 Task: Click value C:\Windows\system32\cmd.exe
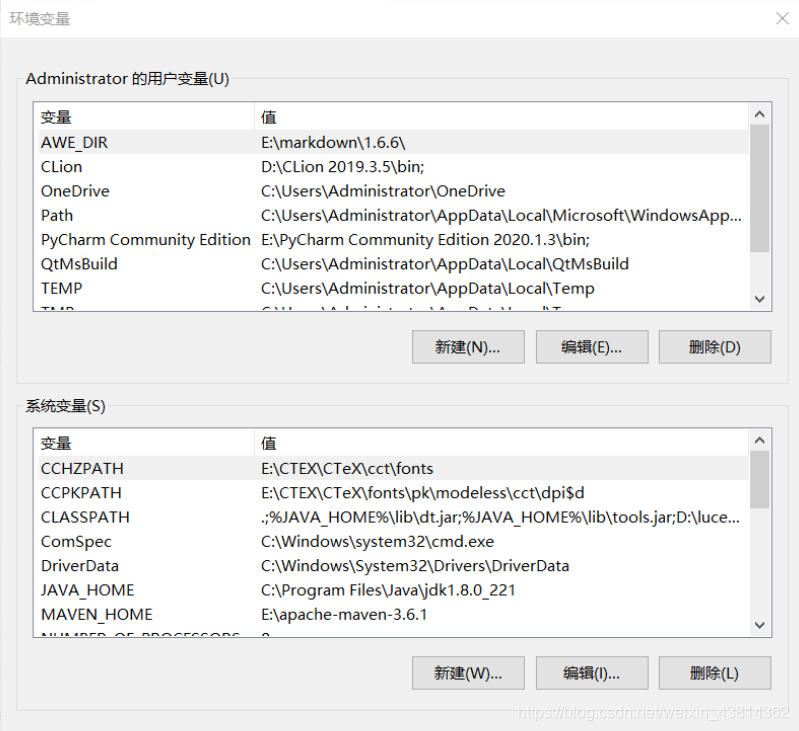pyautogui.click(x=378, y=542)
